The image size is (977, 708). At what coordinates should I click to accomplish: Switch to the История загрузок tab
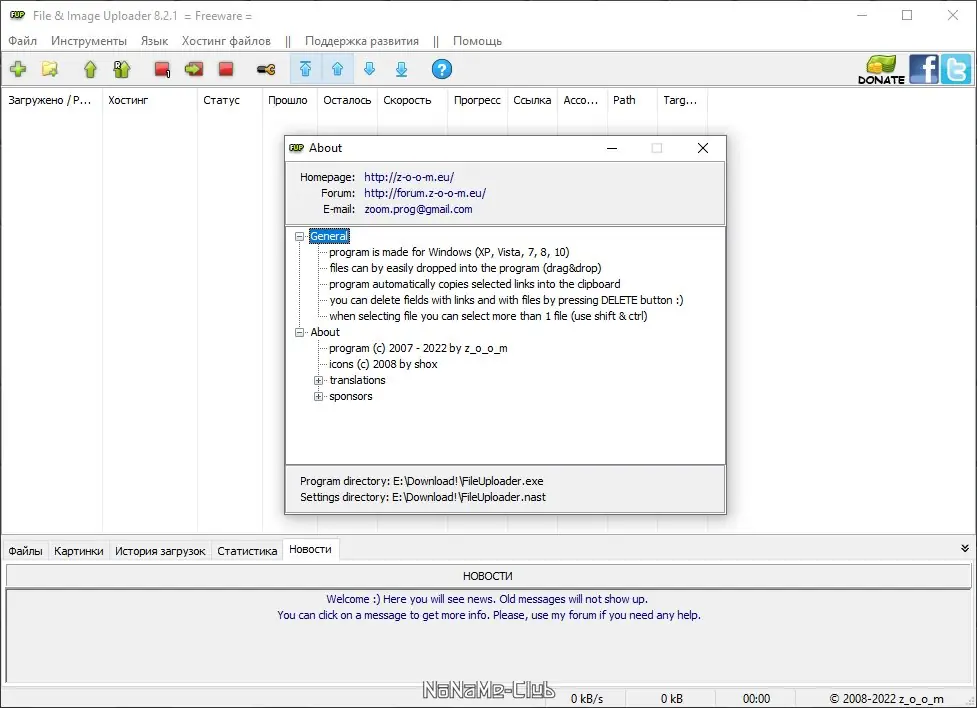(160, 551)
